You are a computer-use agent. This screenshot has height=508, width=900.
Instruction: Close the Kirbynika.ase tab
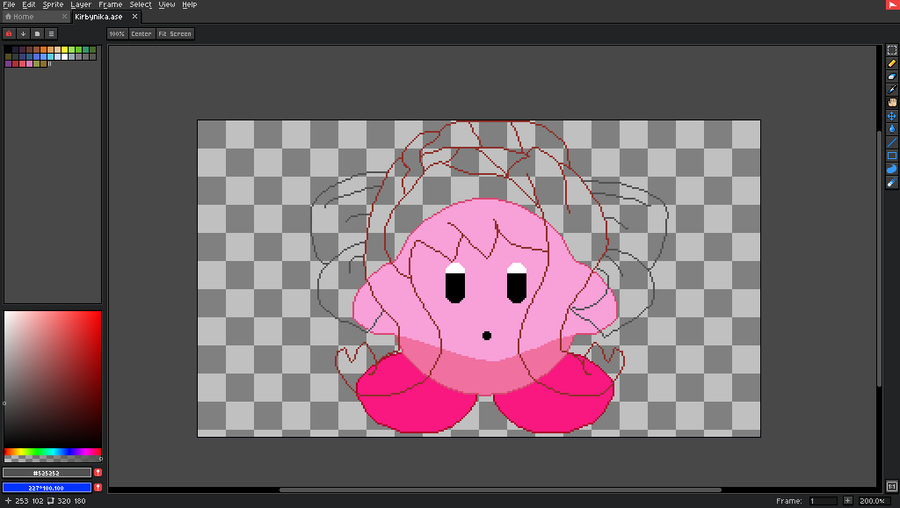click(x=135, y=17)
